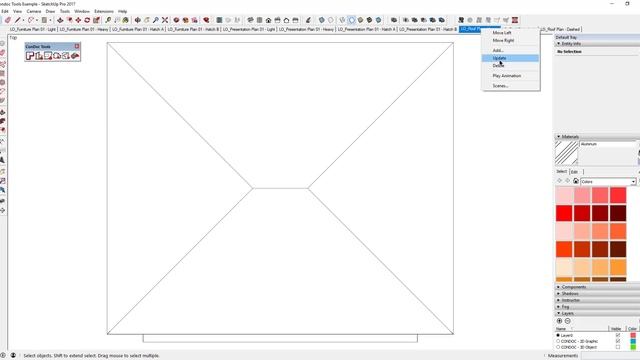
Task: Collapse the Entity Info panel
Action: 558,43
